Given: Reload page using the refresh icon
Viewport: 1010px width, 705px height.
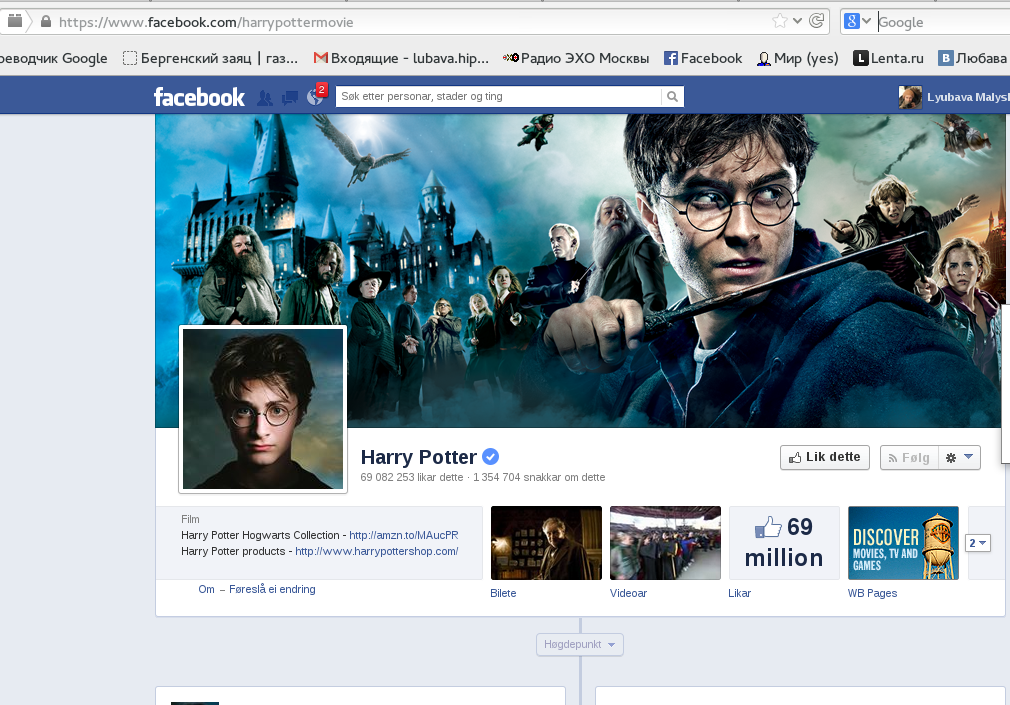Looking at the screenshot, I should [817, 21].
